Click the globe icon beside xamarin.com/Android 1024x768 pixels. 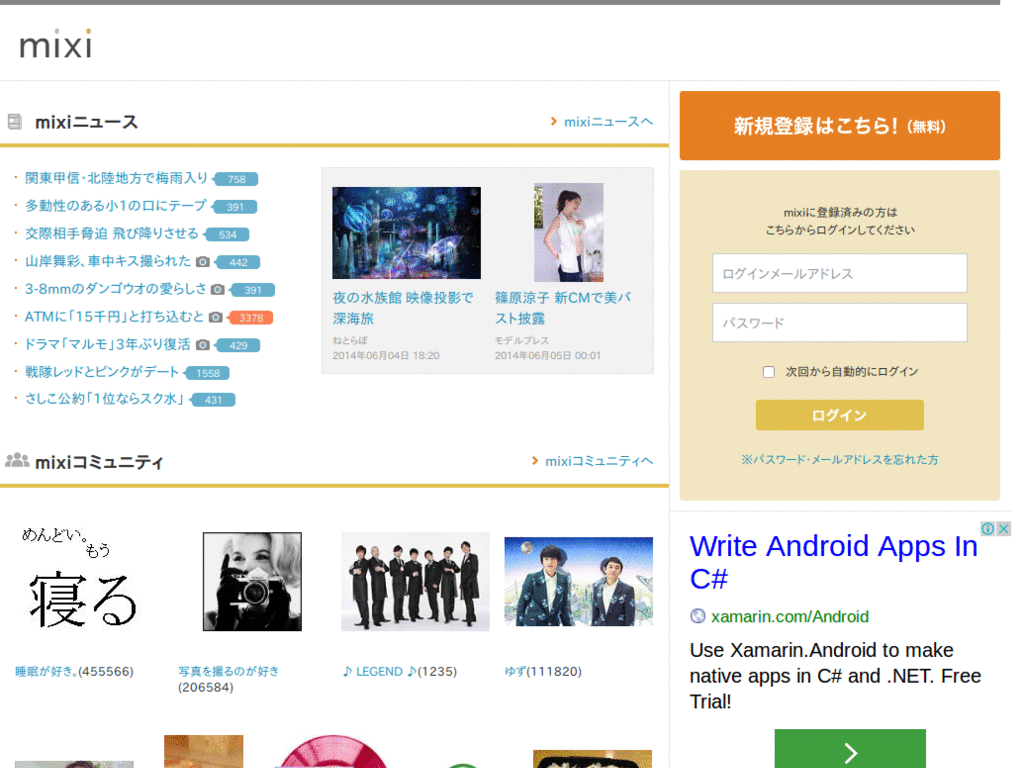point(697,616)
